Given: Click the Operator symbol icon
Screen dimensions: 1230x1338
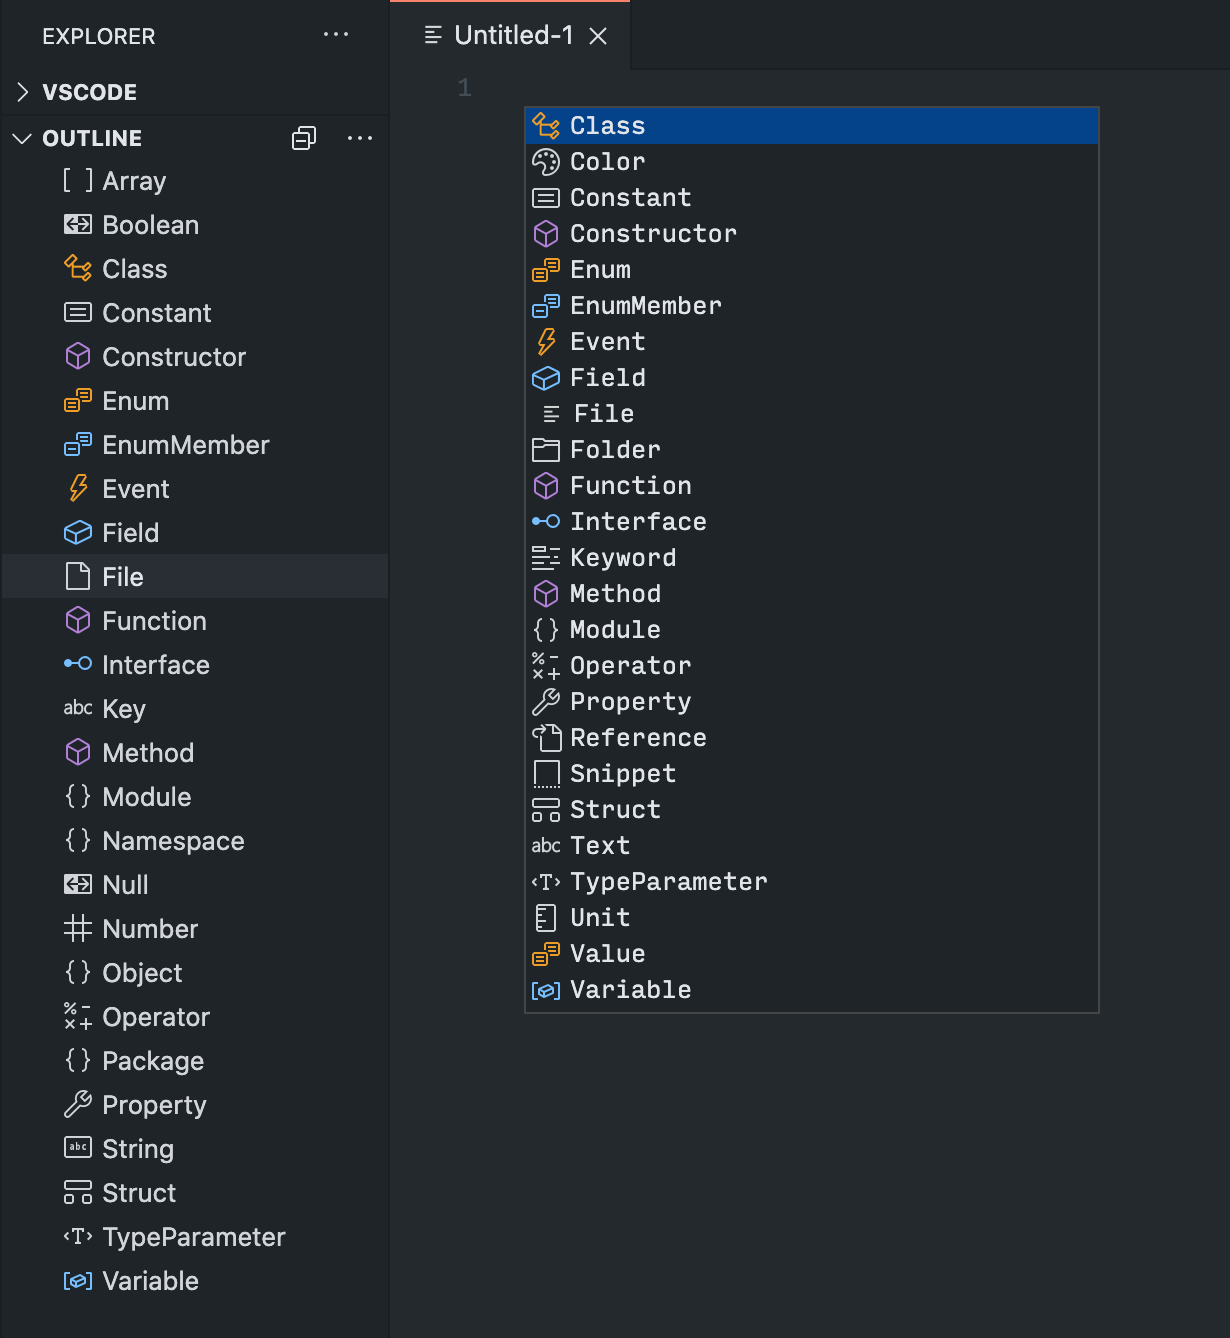Looking at the screenshot, I should coord(77,1016).
